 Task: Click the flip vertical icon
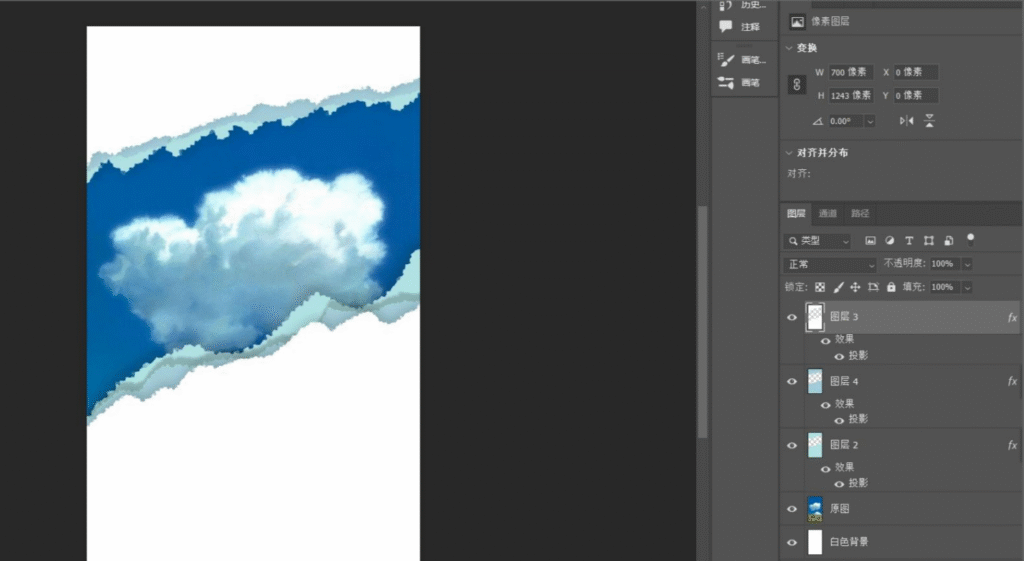(929, 121)
